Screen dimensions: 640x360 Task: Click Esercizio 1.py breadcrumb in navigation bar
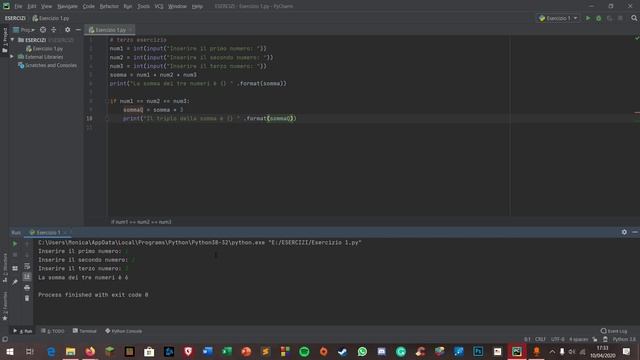click(51, 18)
